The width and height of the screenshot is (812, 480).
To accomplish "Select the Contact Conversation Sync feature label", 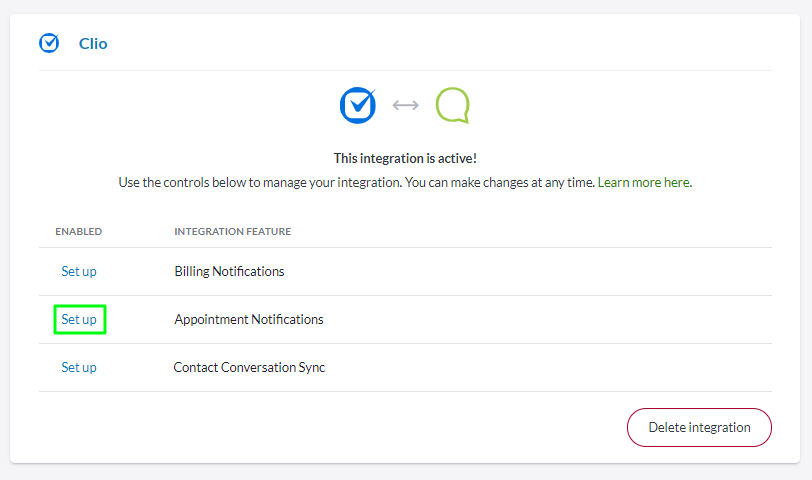I will pos(249,367).
